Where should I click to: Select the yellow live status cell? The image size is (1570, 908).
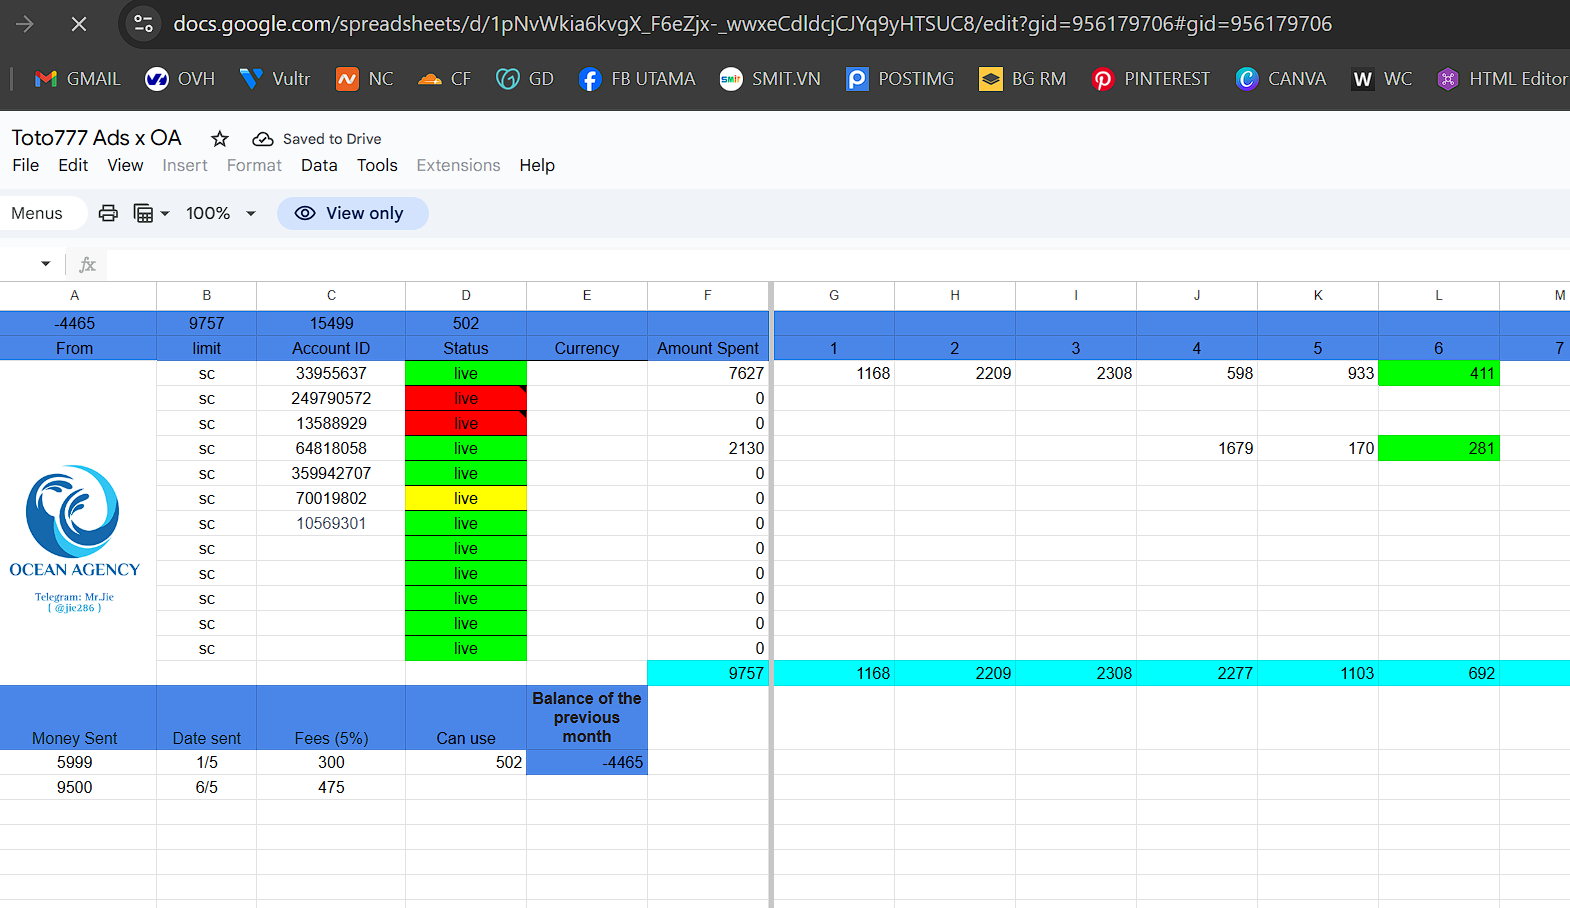point(466,498)
